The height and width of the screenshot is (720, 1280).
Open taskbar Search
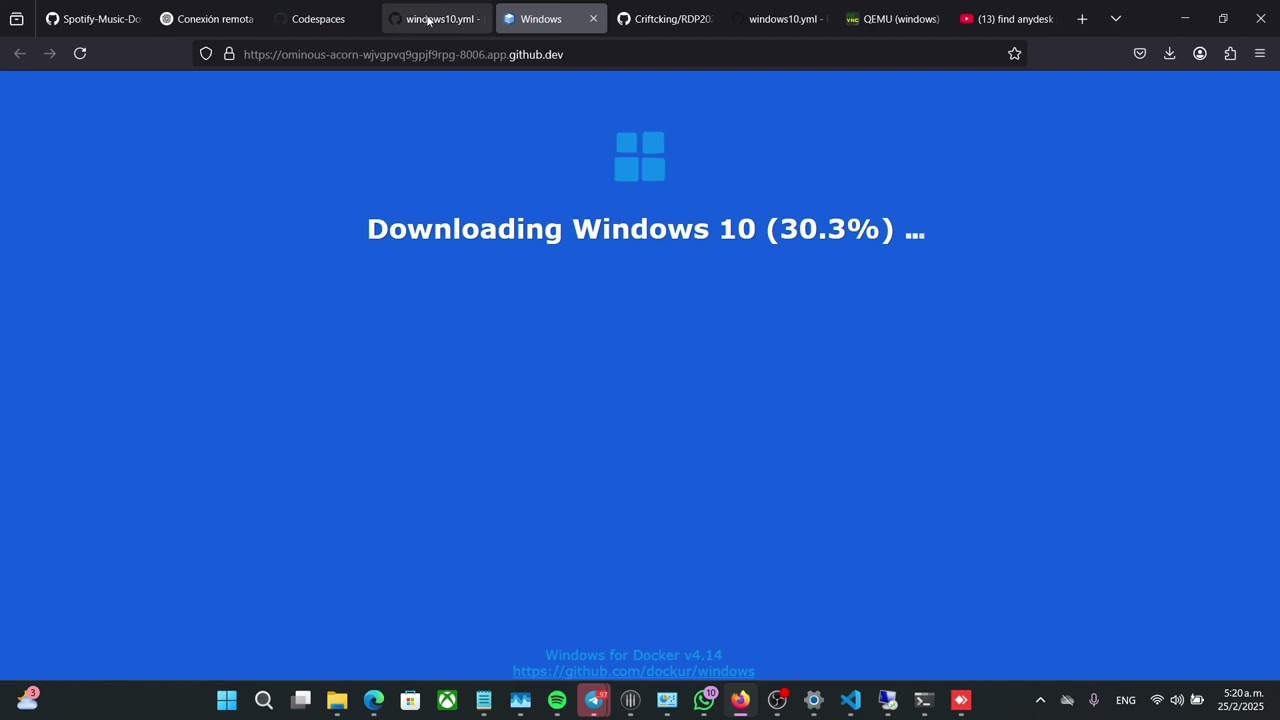point(264,700)
